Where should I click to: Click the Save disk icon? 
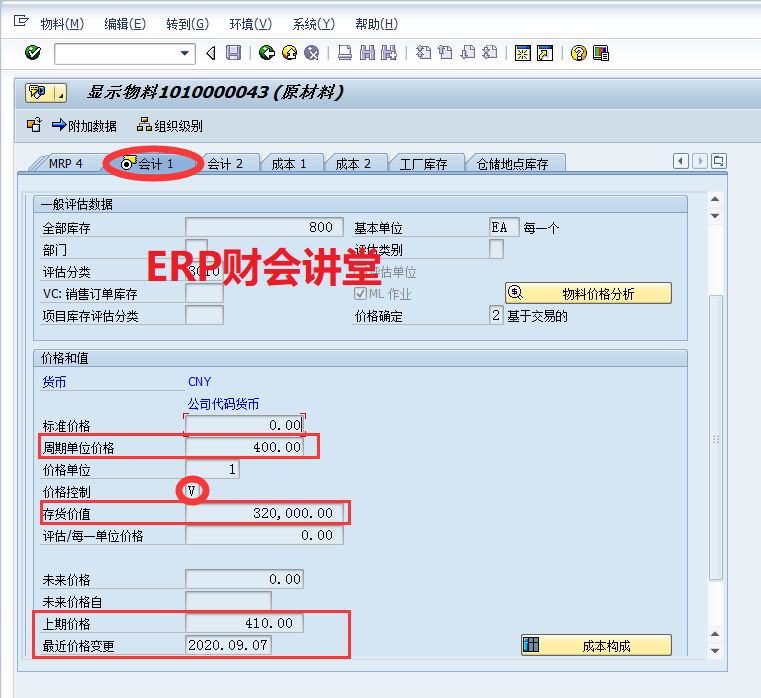[x=233, y=53]
